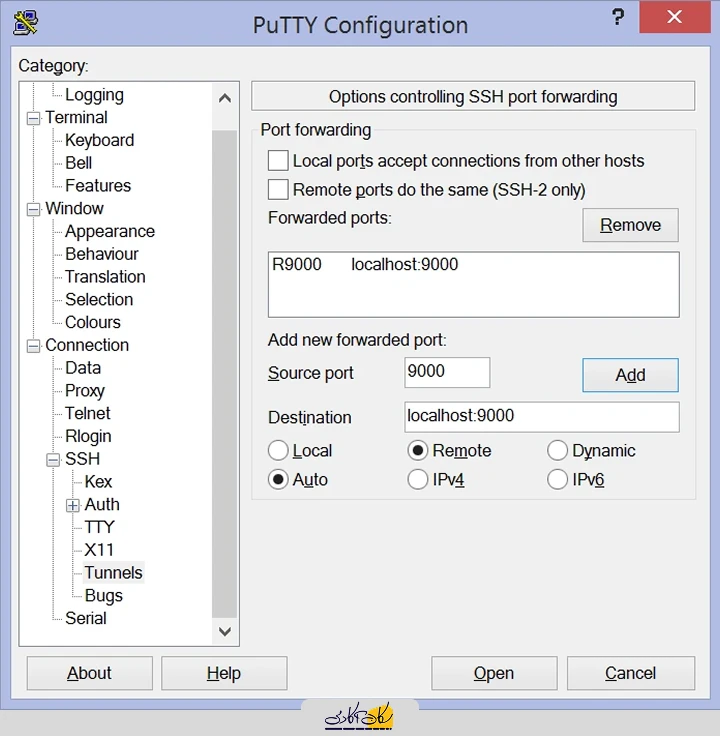The height and width of the screenshot is (736, 720).
Task: Click the PuTTY icon in title bar
Action: point(27,23)
